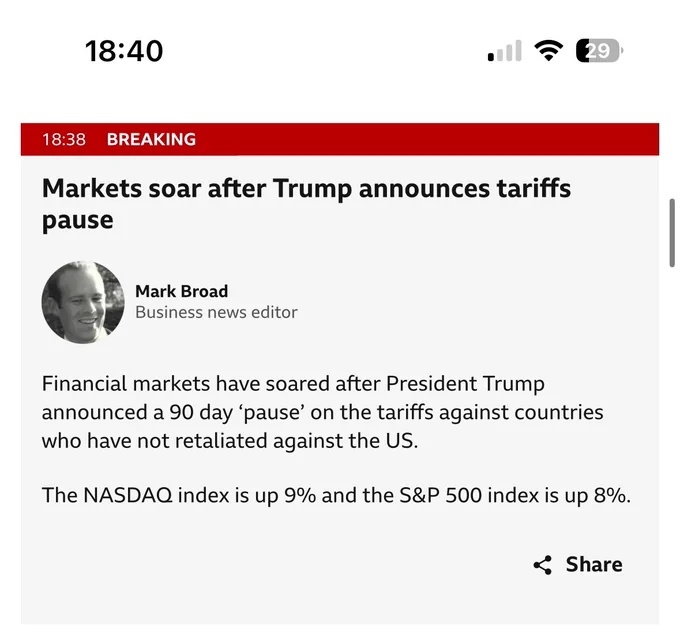Open Mark Broad's profile photo
This screenshot has height=643, width=680.
83,302
